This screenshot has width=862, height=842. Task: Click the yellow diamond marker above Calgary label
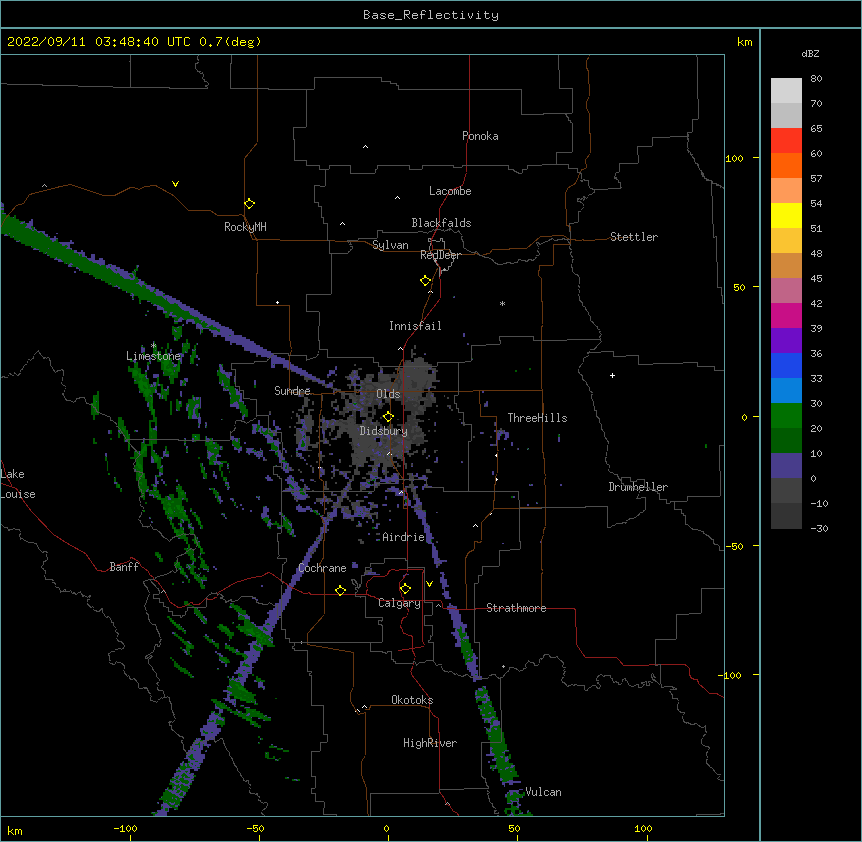405,589
